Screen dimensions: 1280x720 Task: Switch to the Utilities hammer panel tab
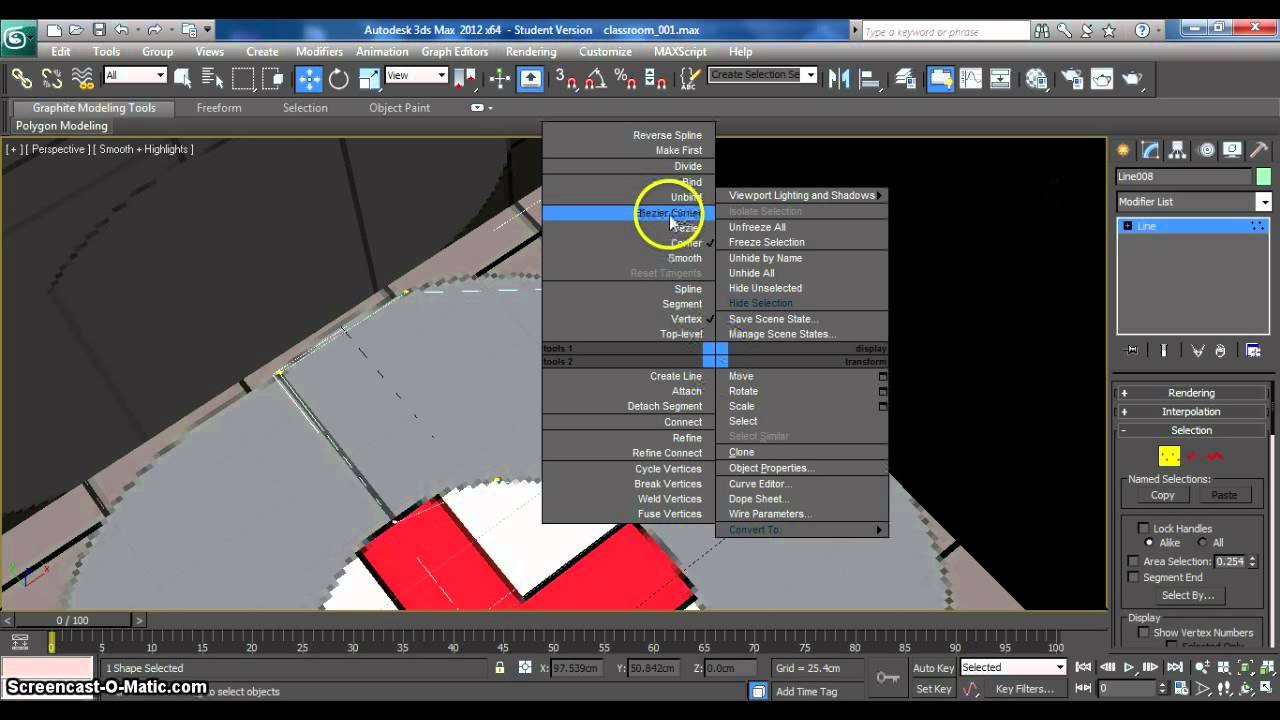click(1260, 150)
